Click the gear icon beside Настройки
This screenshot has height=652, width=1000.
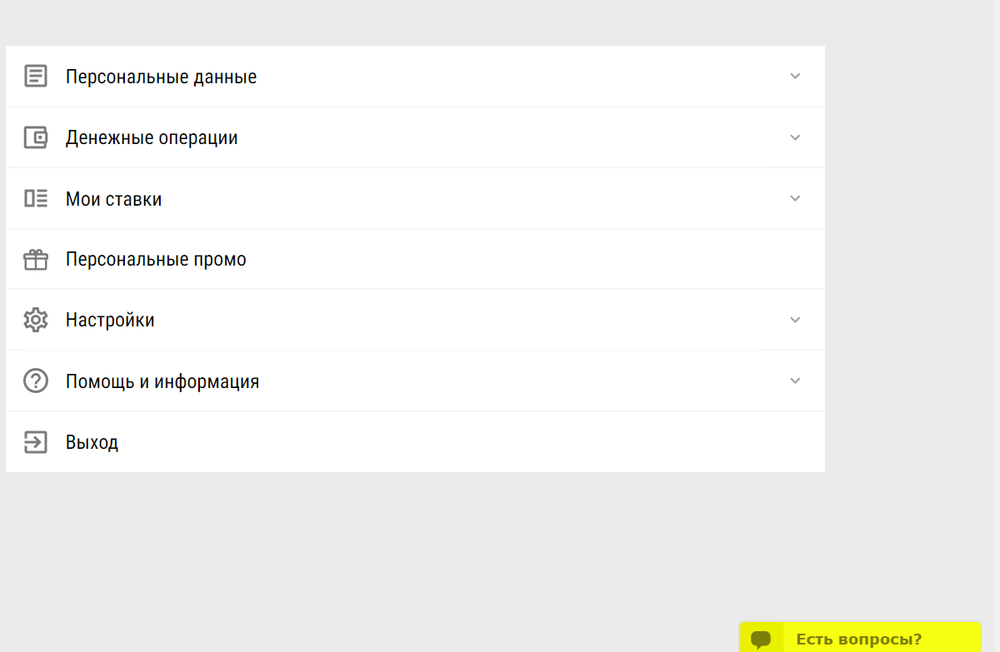pyautogui.click(x=36, y=320)
